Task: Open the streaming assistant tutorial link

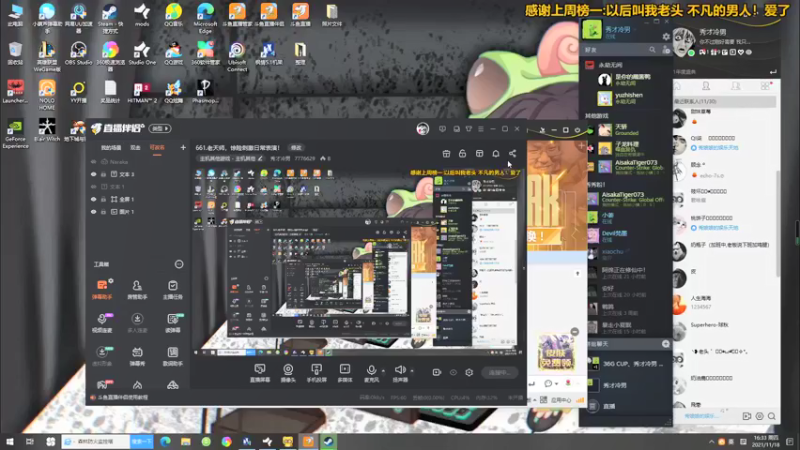Action: pyautogui.click(x=119, y=397)
